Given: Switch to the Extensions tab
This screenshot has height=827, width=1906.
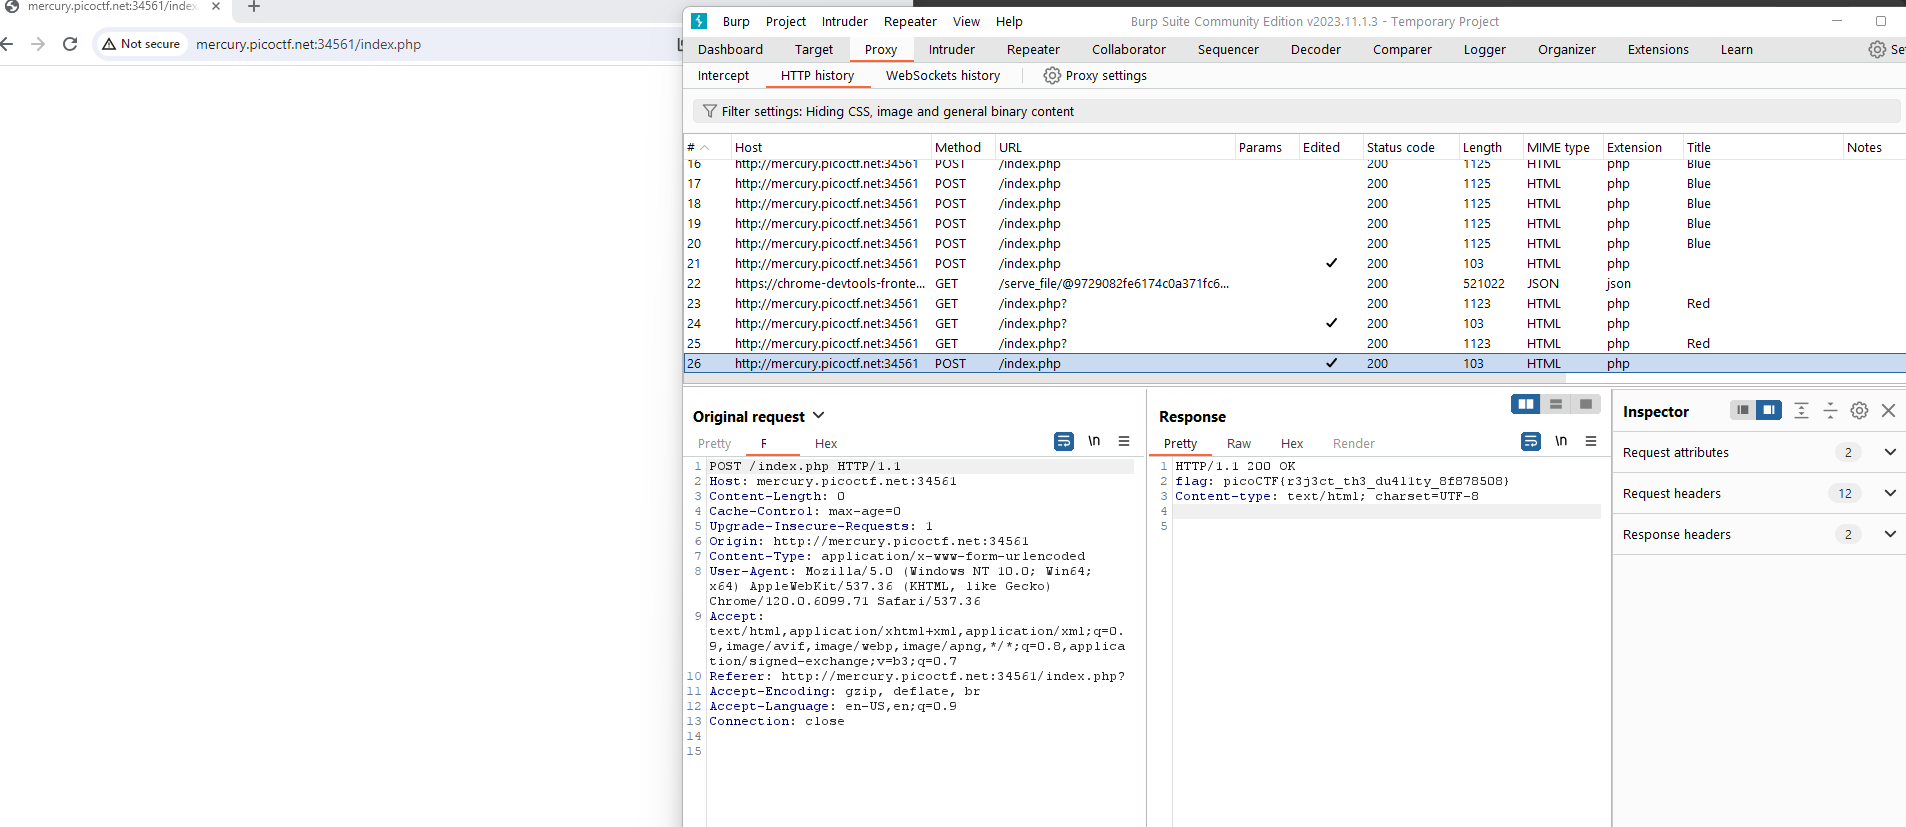Looking at the screenshot, I should pos(1658,49).
